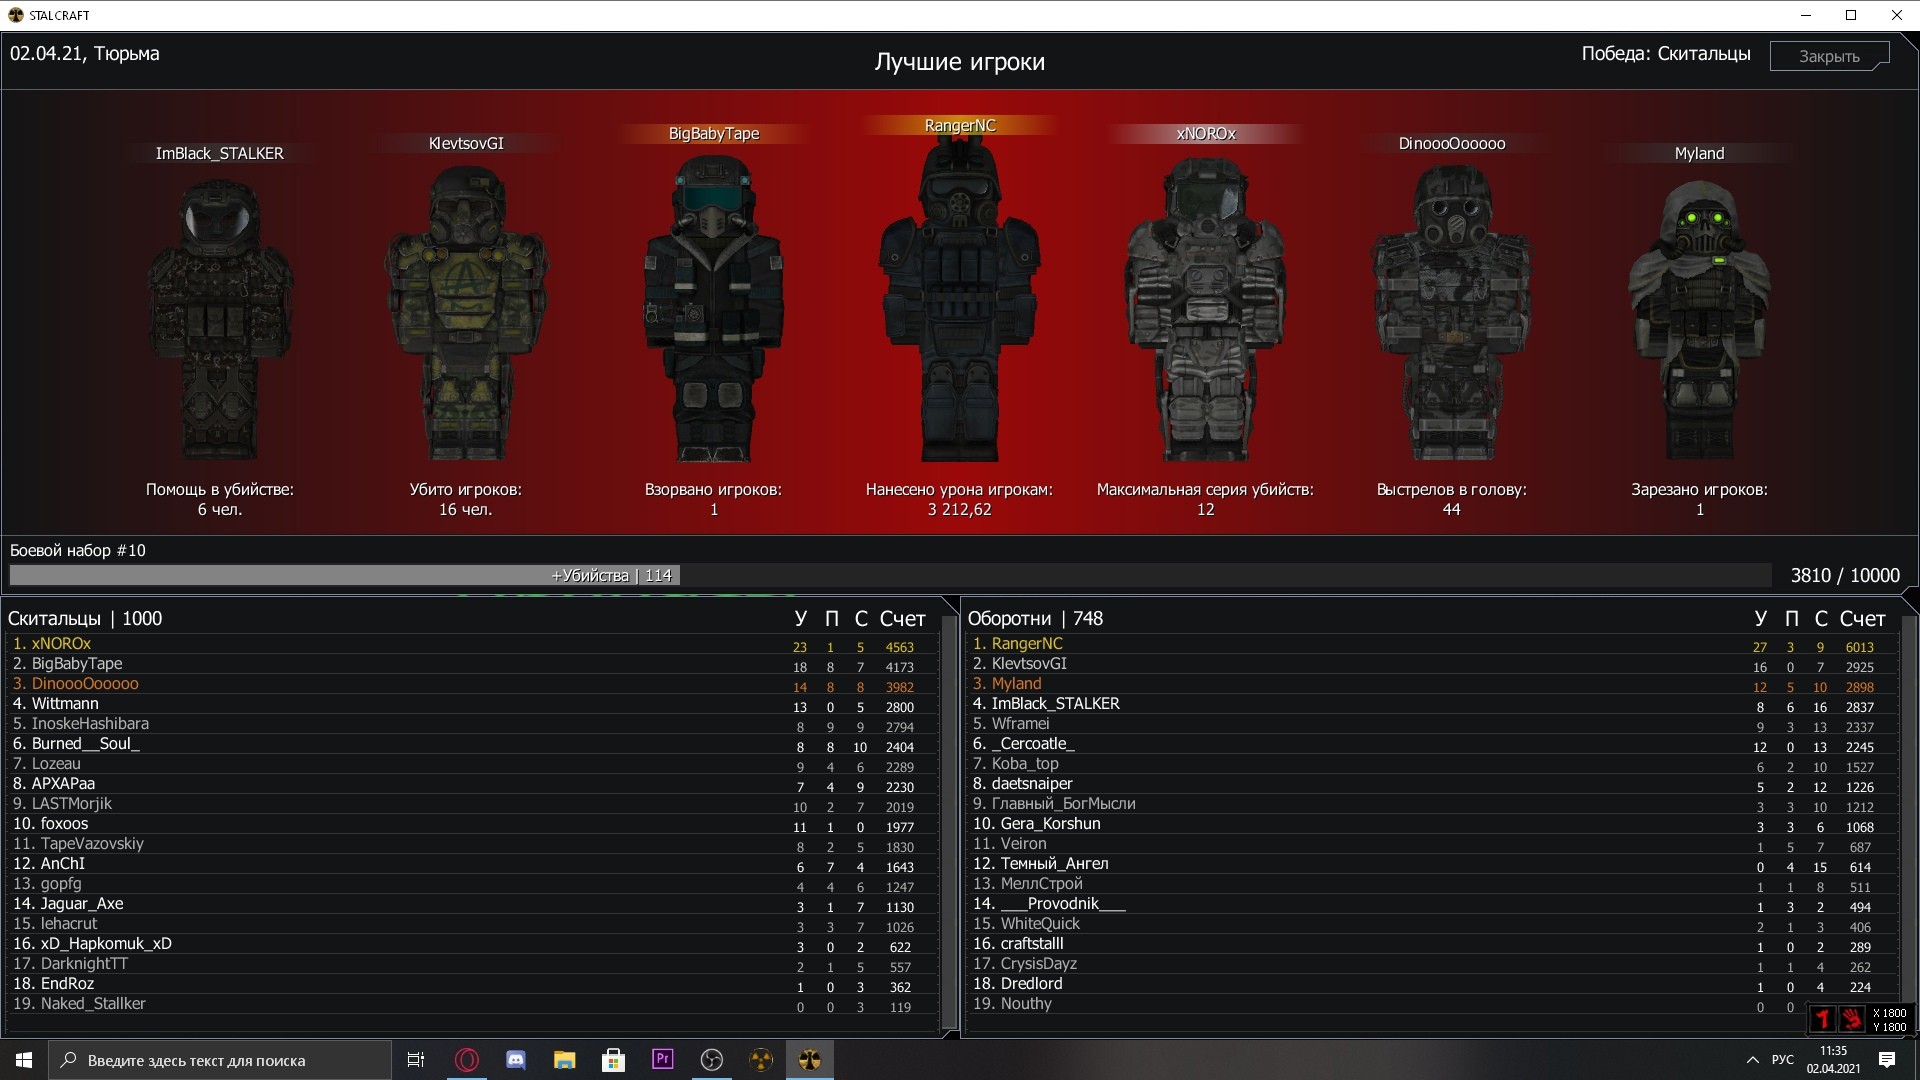1920x1080 pixels.
Task: Open File Explorer from taskbar
Action: coord(564,1060)
